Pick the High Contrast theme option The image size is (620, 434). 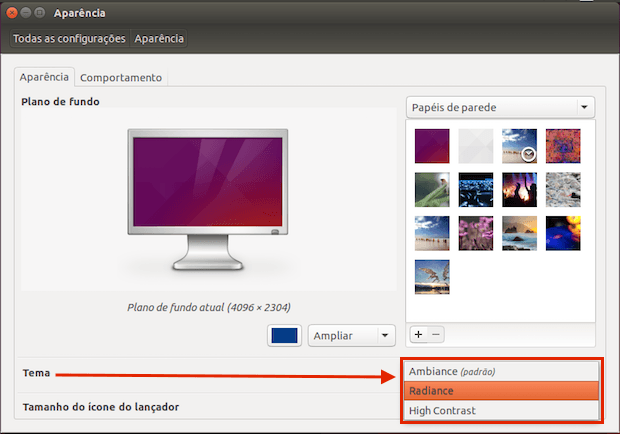pos(501,411)
